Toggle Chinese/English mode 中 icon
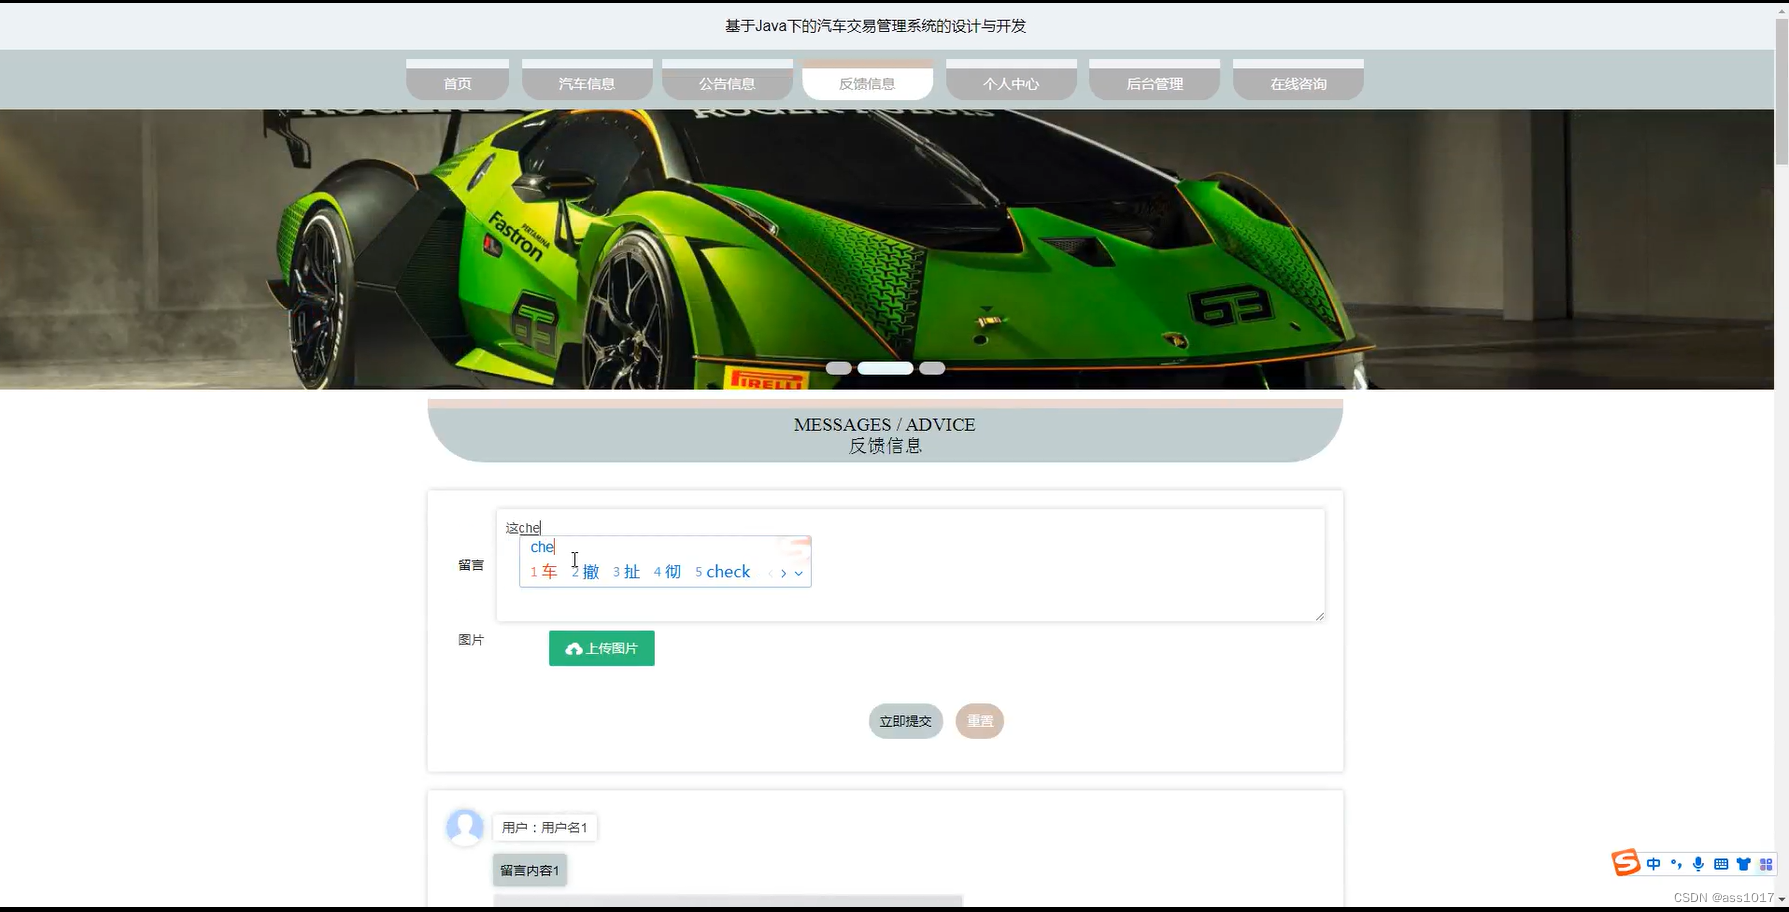Image resolution: width=1789 pixels, height=912 pixels. pyautogui.click(x=1654, y=864)
